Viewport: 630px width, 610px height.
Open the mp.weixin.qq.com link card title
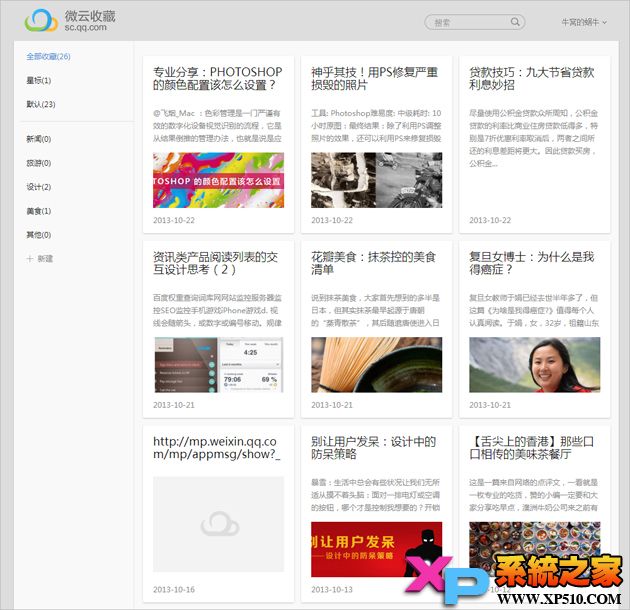pos(217,448)
